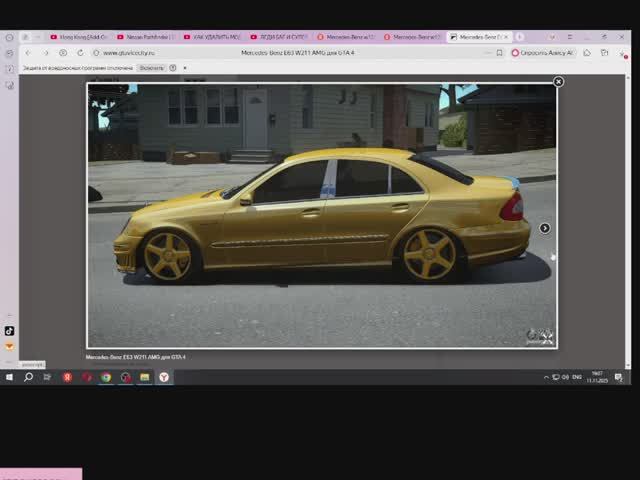Click the browser Forward arrow
Screen dimensions: 640x480
coord(46,53)
